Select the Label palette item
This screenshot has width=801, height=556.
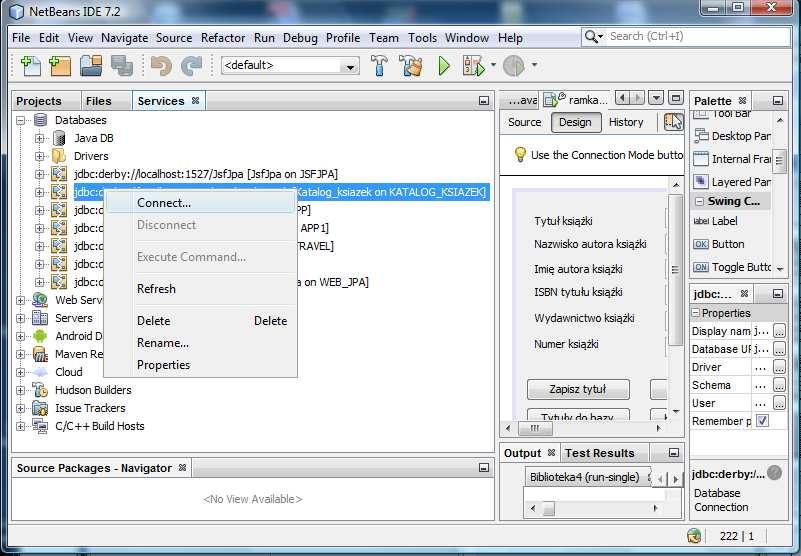(x=715, y=221)
